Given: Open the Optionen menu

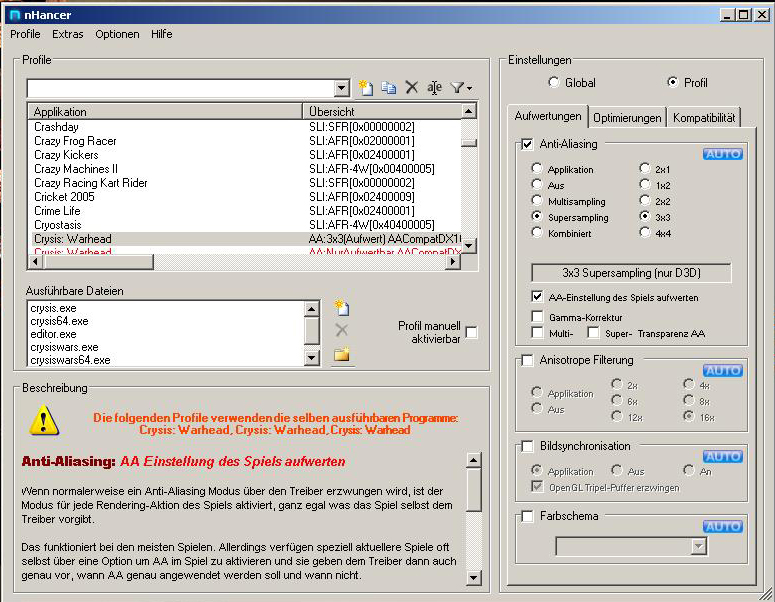Looking at the screenshot, I should [x=117, y=34].
